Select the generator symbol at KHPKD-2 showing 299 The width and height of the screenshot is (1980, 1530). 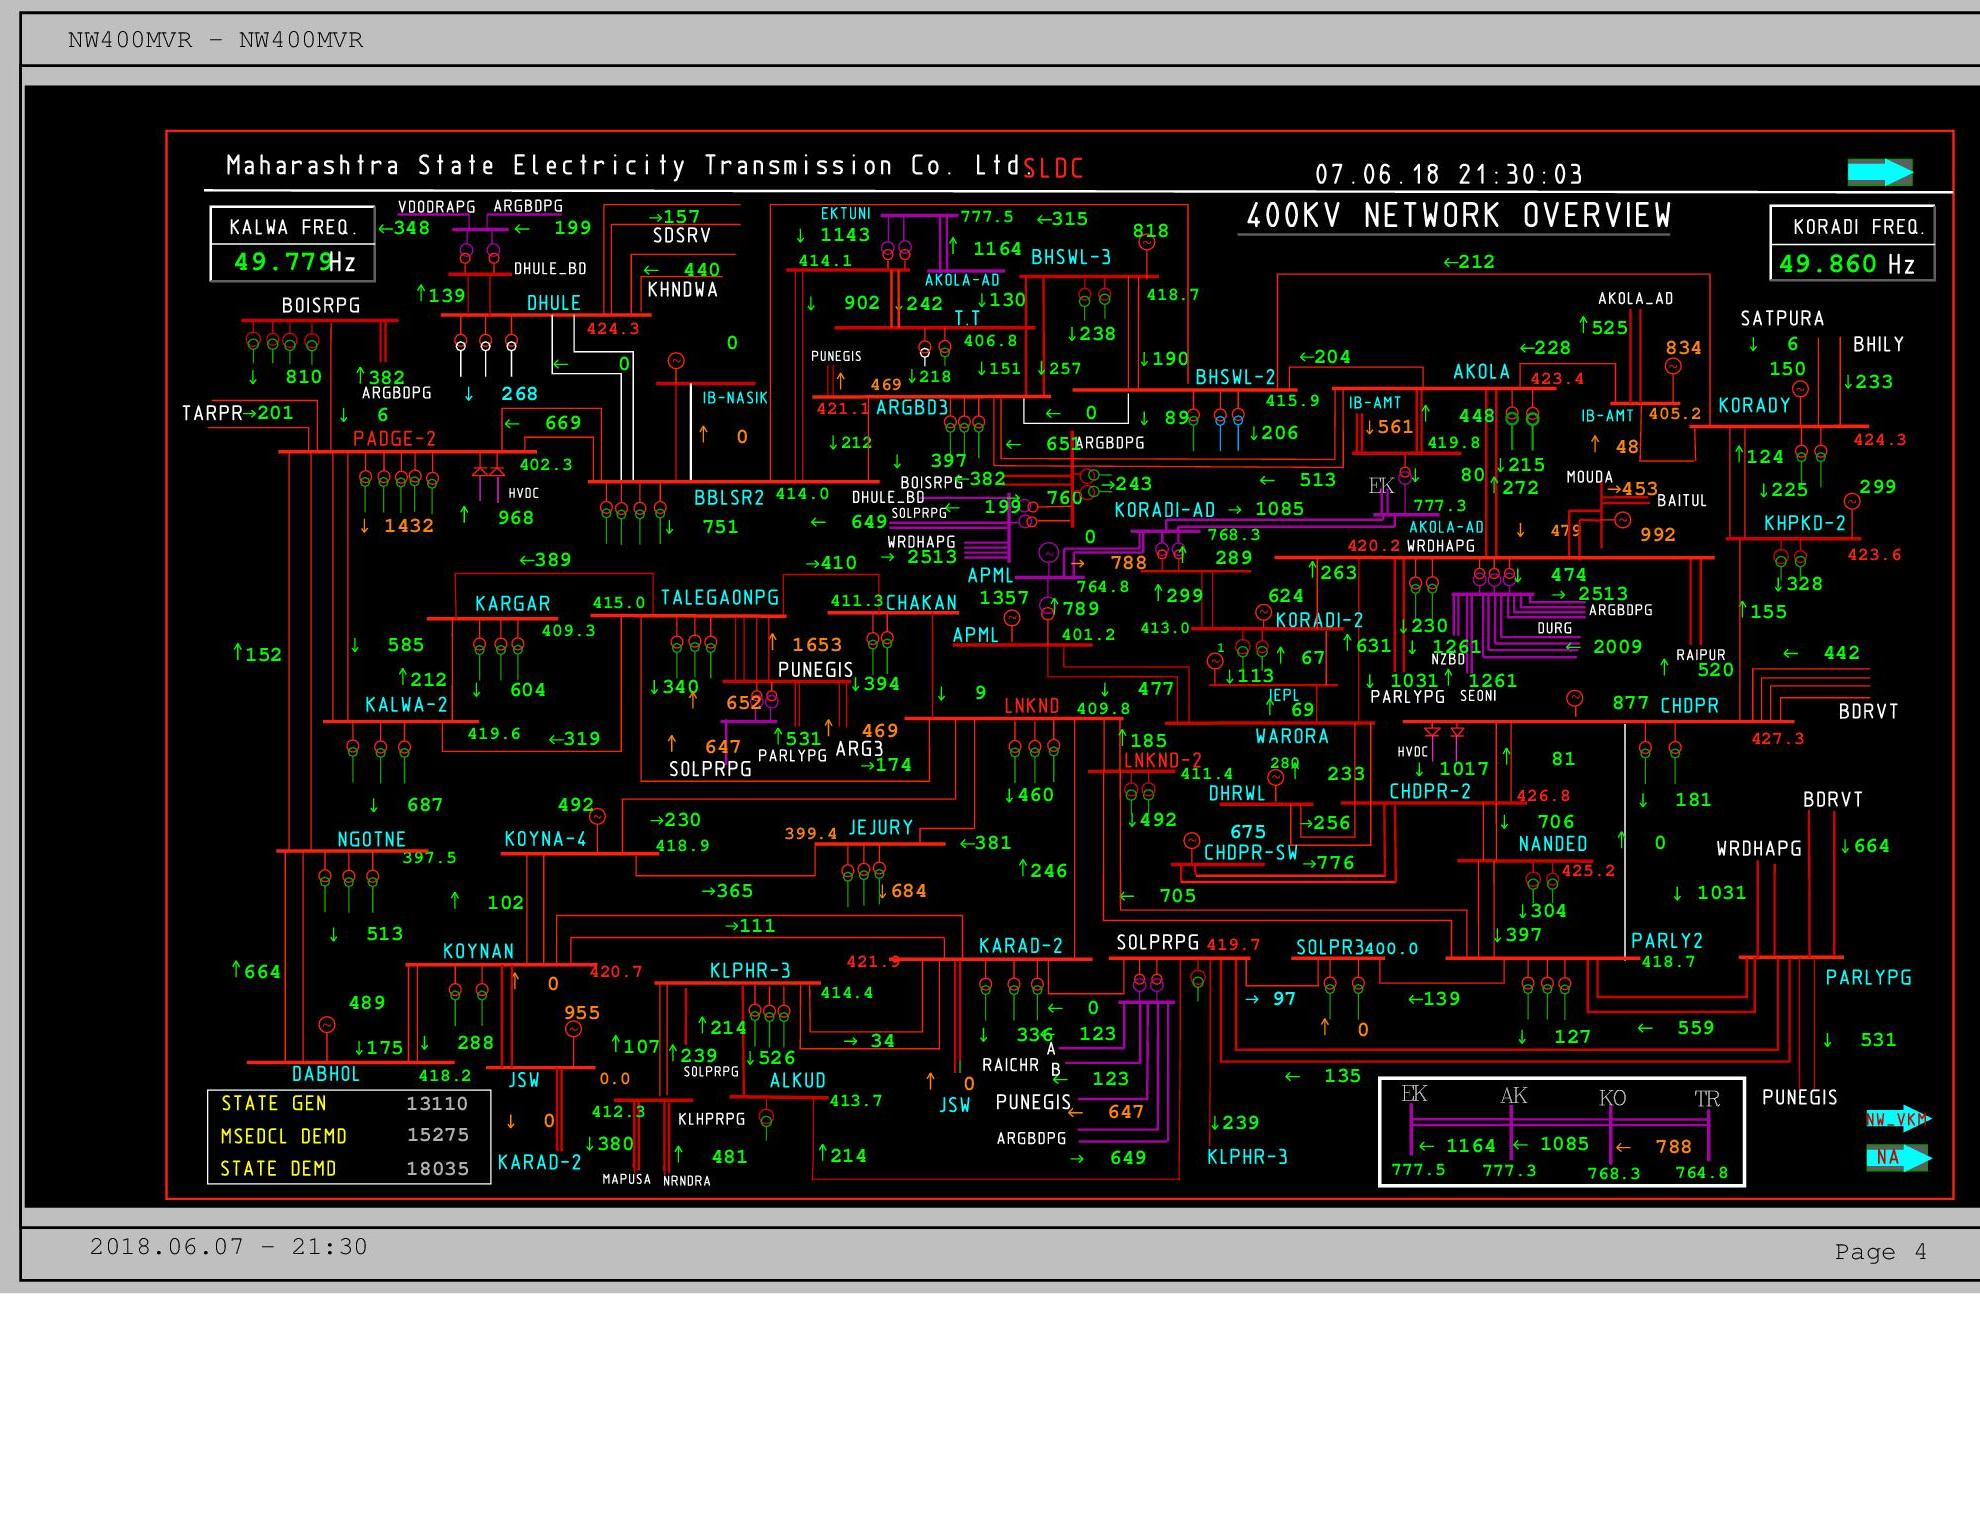pos(1852,502)
